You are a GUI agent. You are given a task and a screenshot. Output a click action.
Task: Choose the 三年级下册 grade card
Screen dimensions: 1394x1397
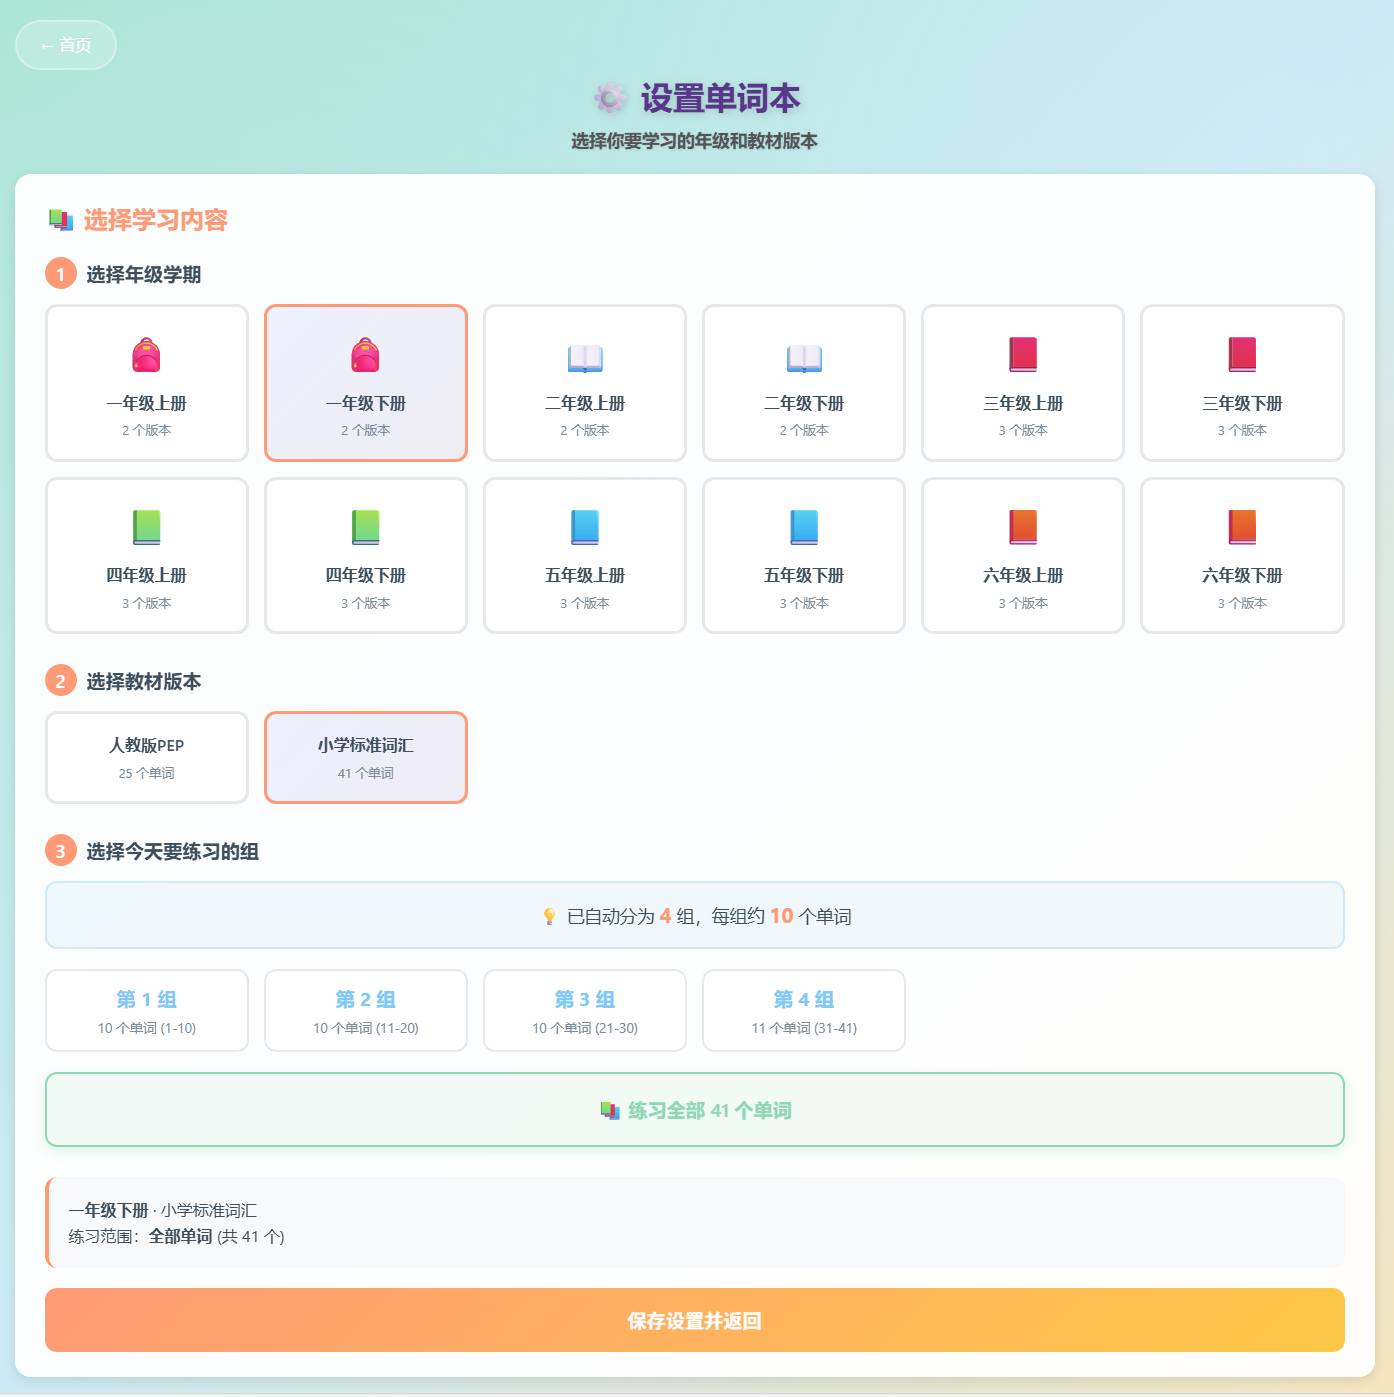(x=1242, y=383)
